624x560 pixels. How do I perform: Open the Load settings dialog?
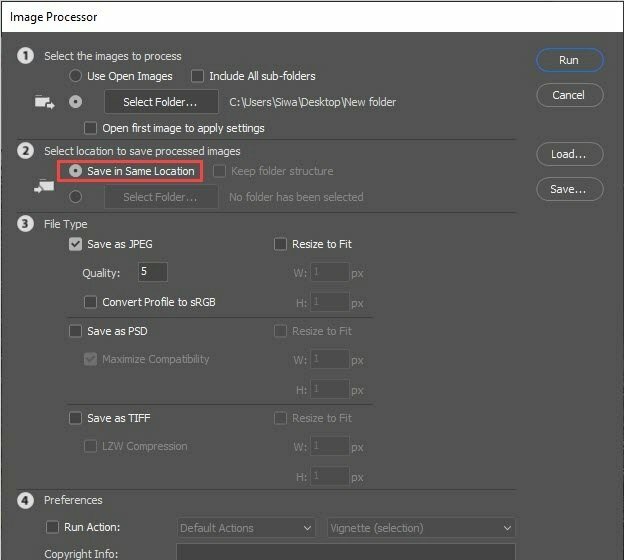tap(569, 154)
